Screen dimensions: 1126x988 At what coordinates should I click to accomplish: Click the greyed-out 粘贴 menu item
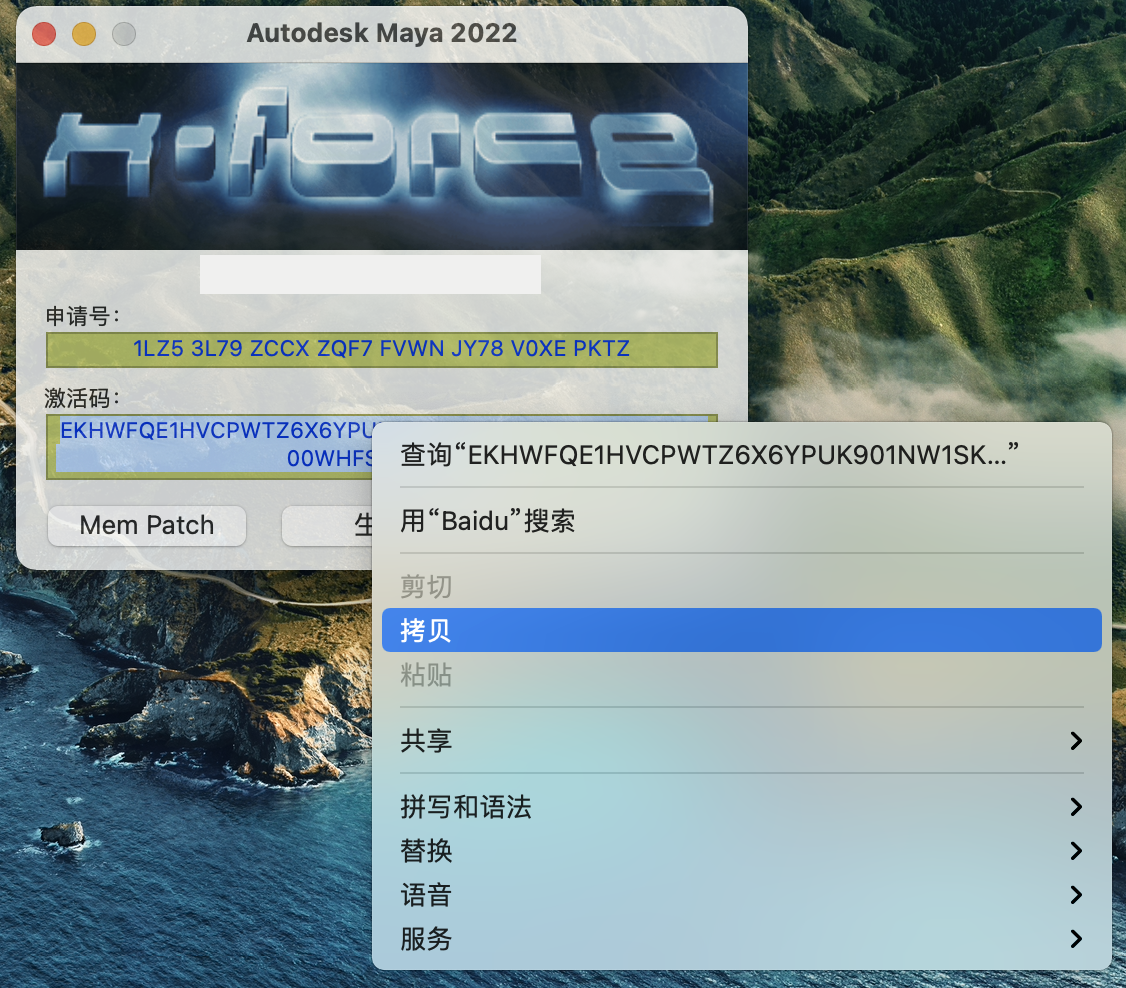point(741,675)
